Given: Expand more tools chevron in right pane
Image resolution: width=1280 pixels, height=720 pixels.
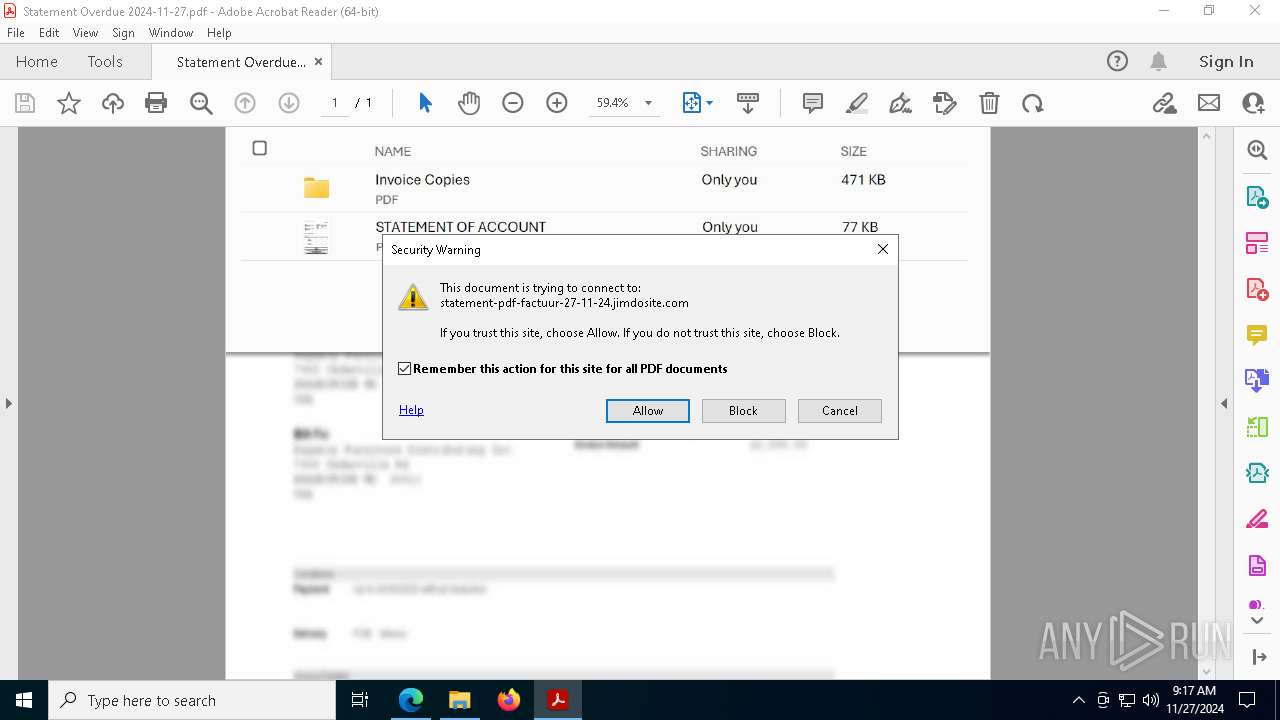Looking at the screenshot, I should coord(1257,621).
